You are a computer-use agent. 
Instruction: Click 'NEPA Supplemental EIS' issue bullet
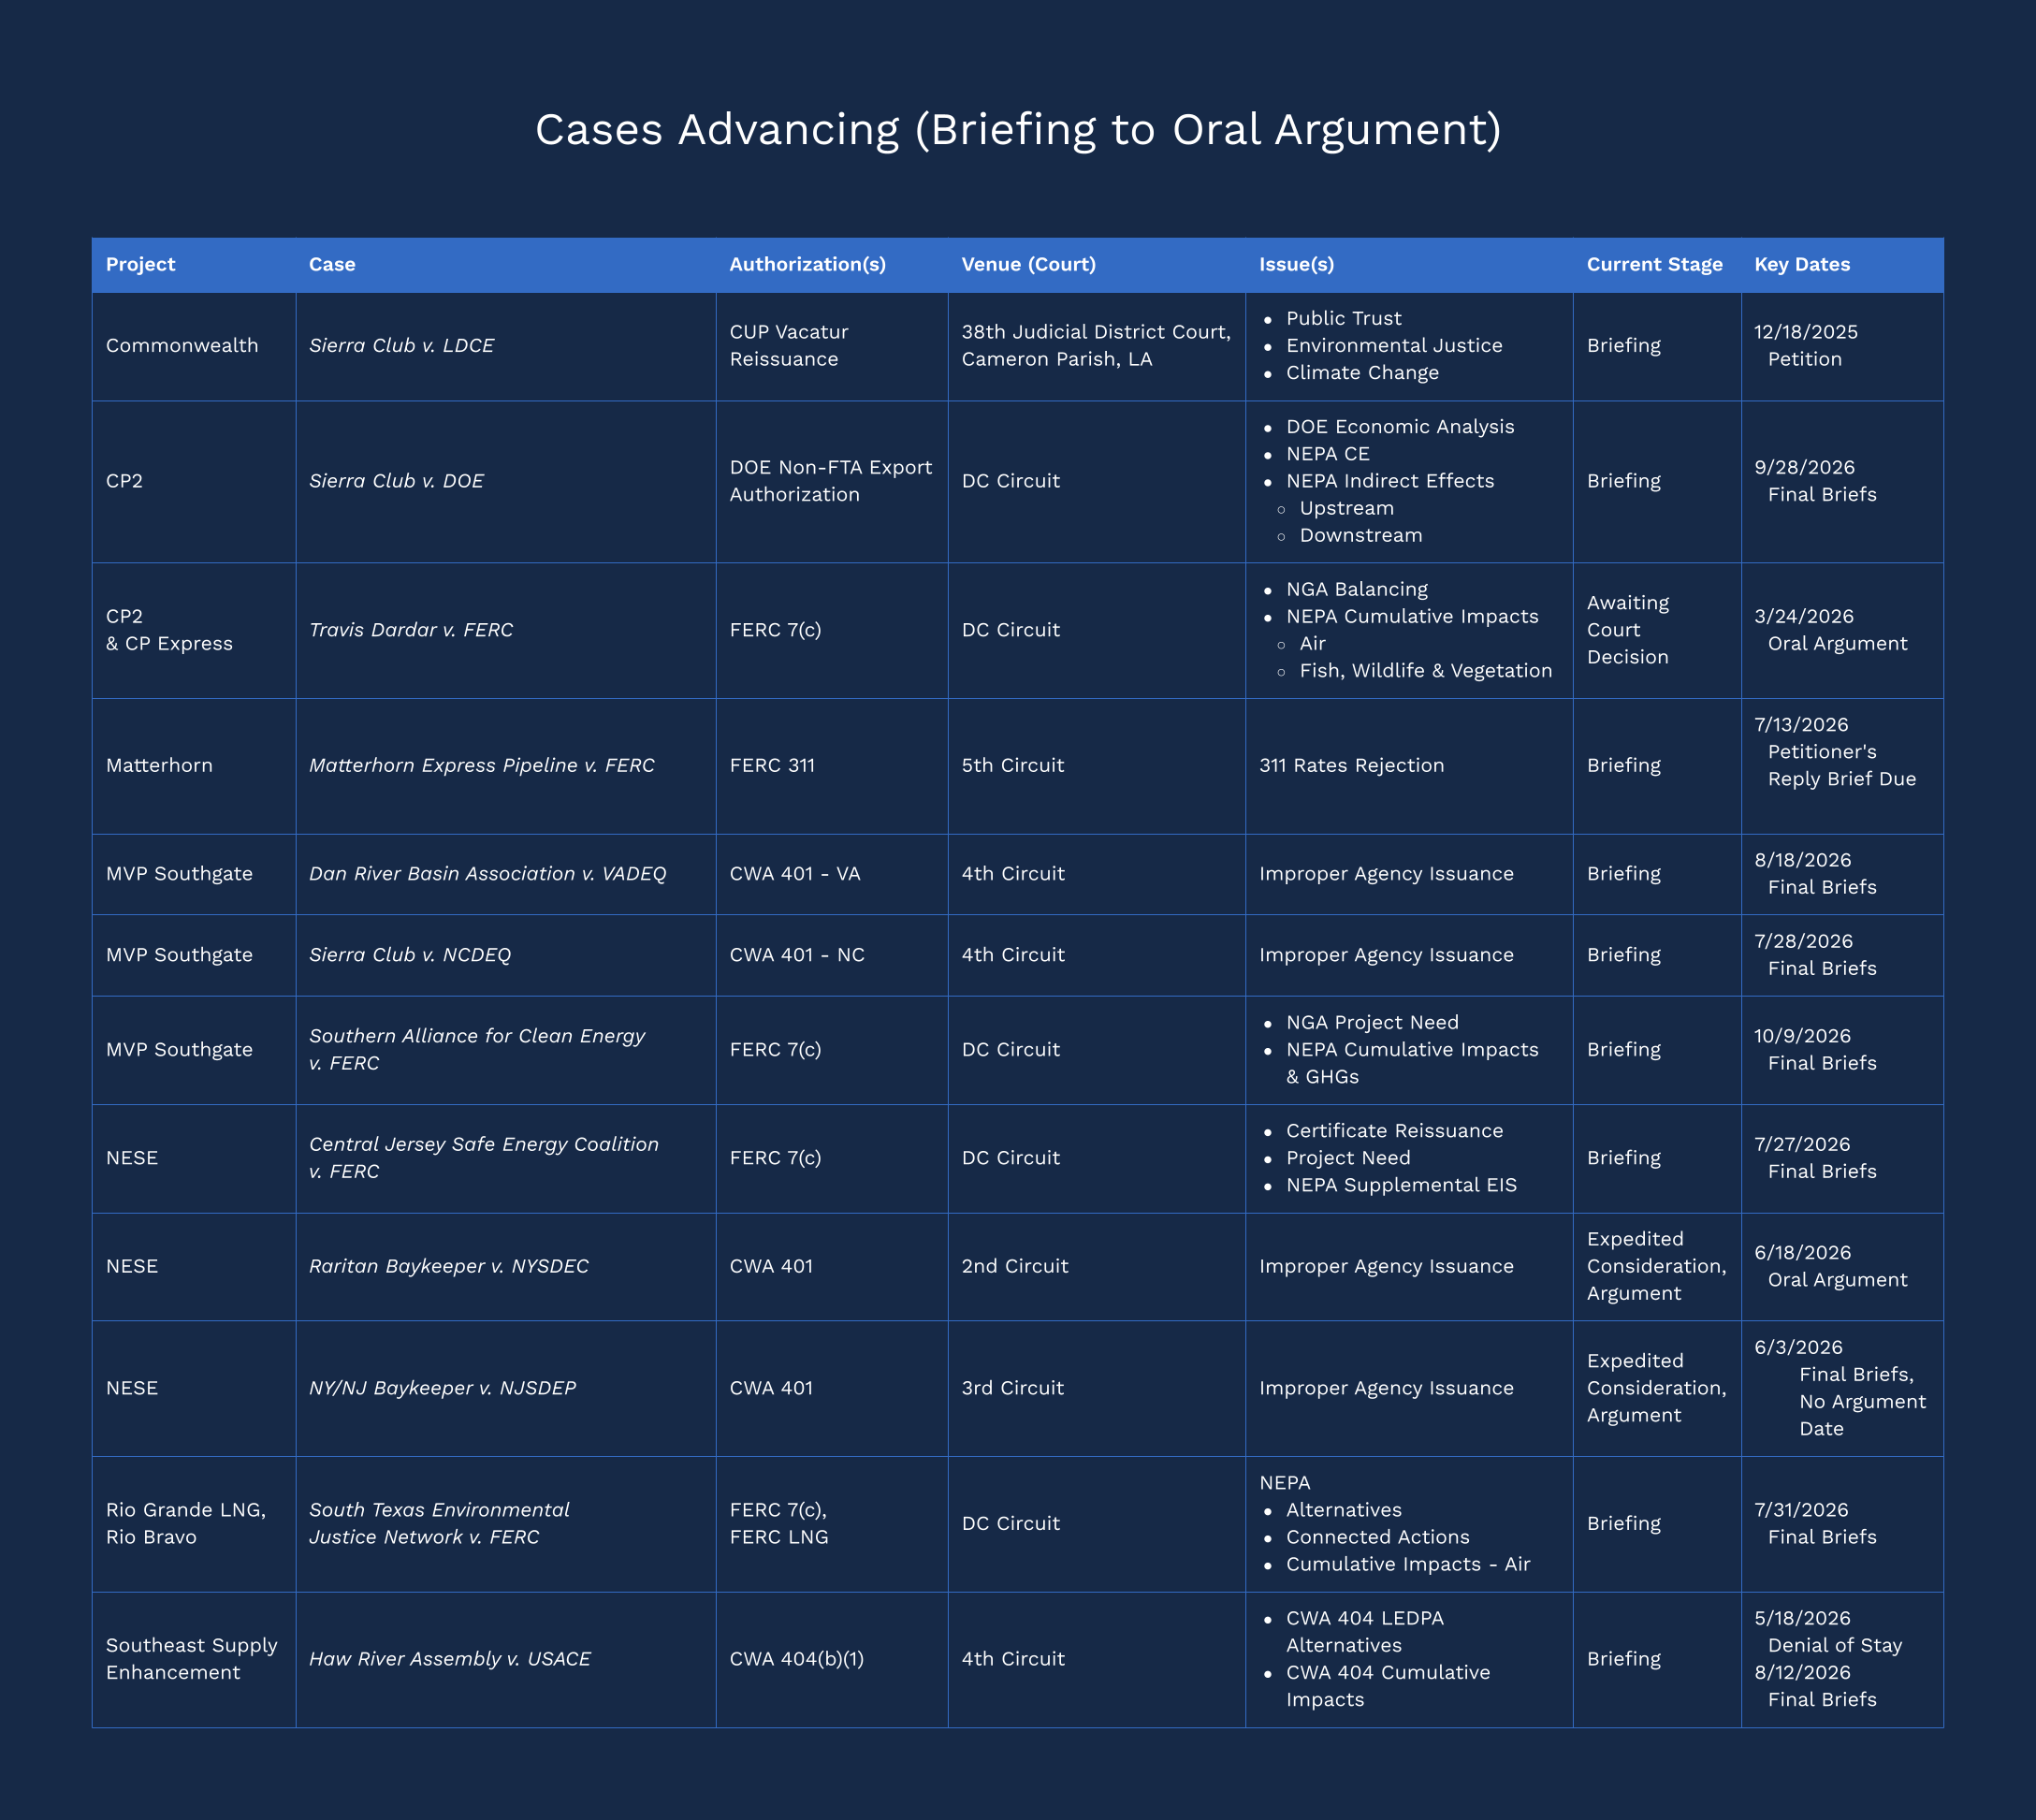tap(1401, 1185)
